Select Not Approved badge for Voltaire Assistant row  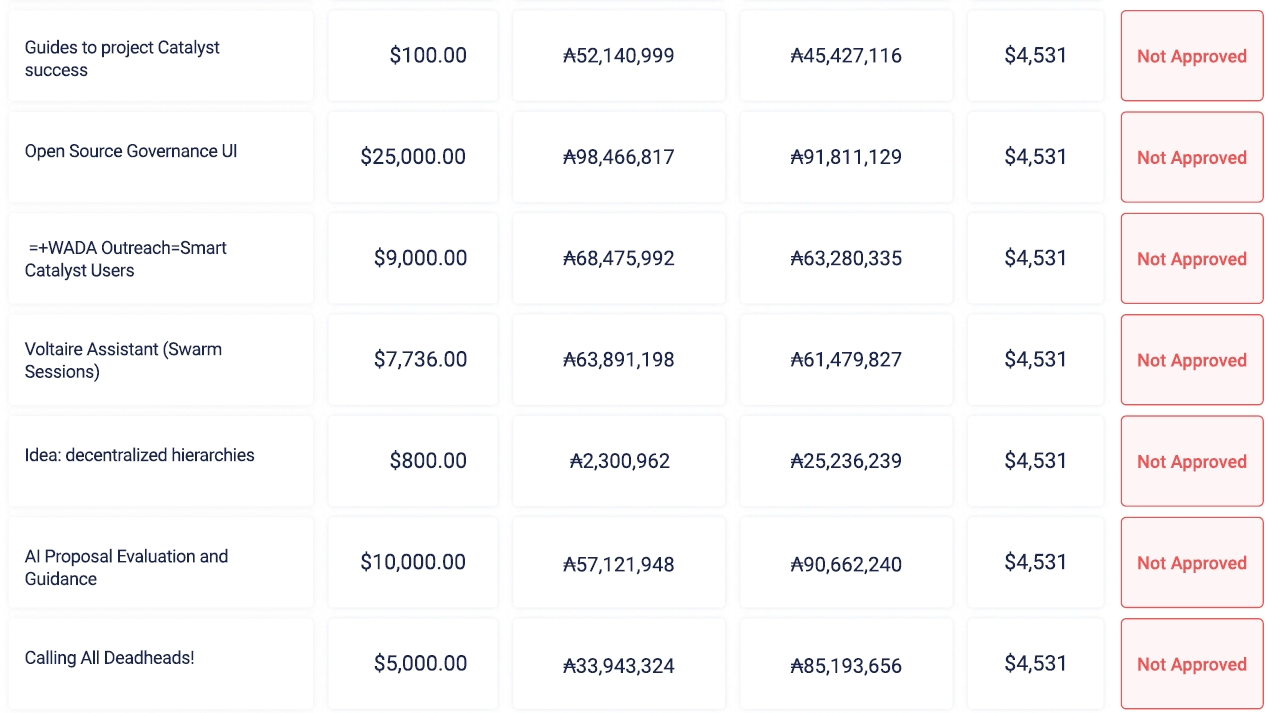coord(1191,361)
